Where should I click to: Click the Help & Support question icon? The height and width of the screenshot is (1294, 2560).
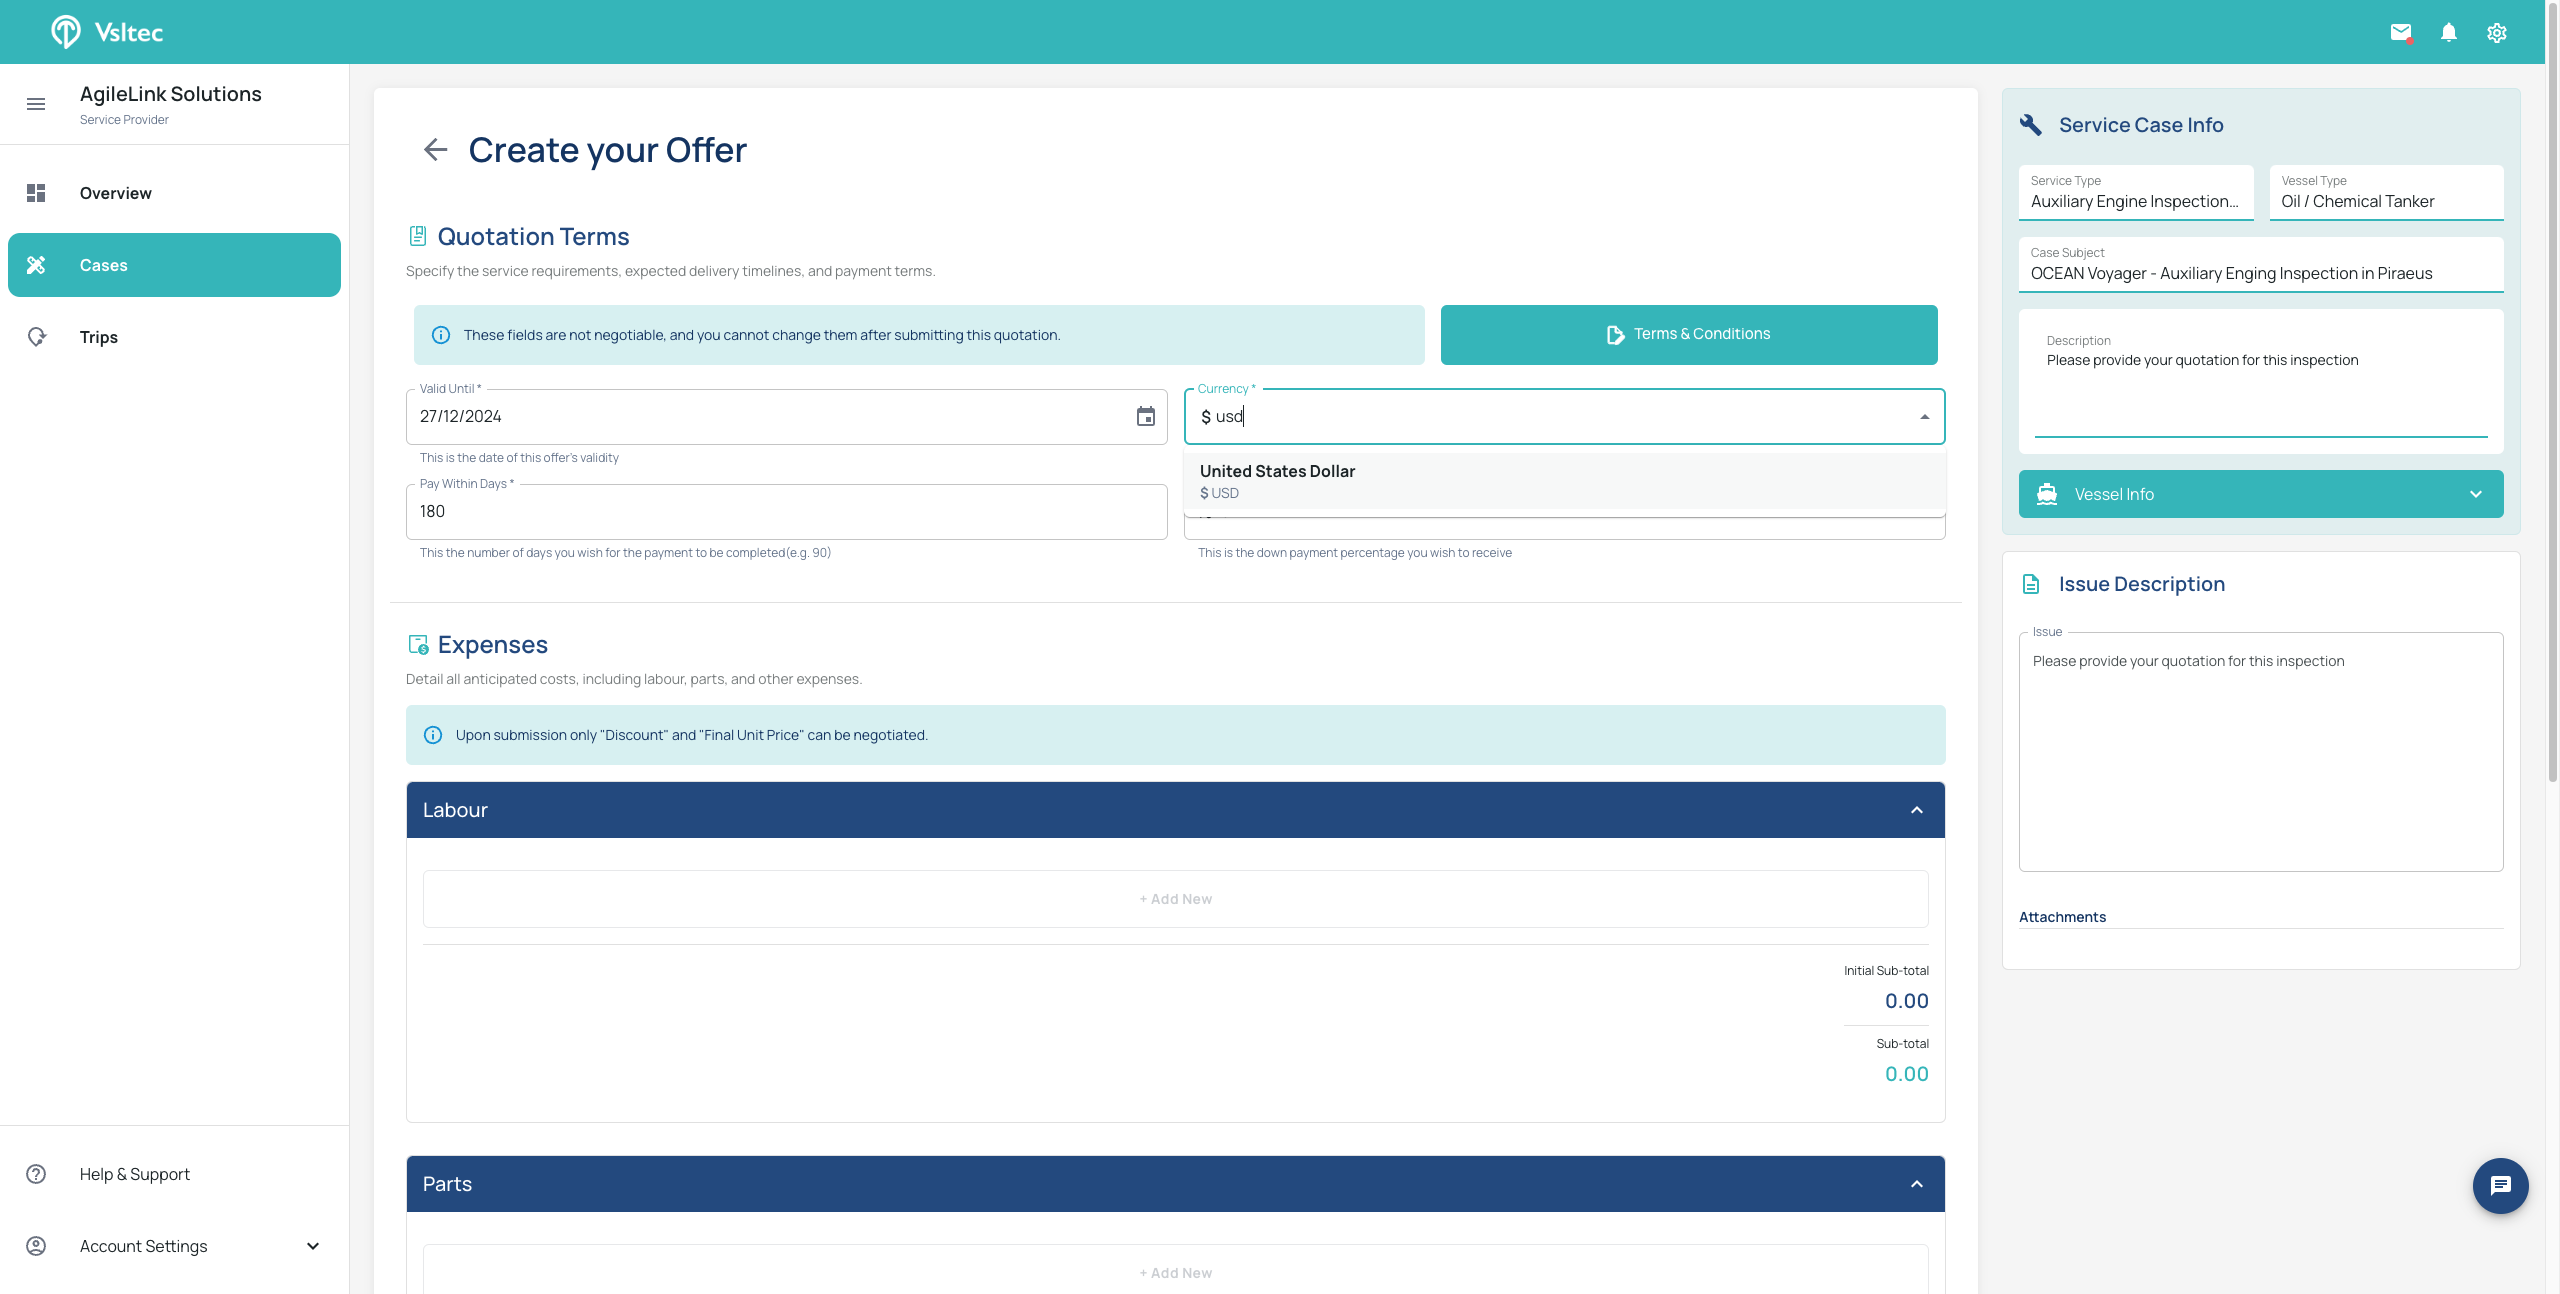[36, 1174]
